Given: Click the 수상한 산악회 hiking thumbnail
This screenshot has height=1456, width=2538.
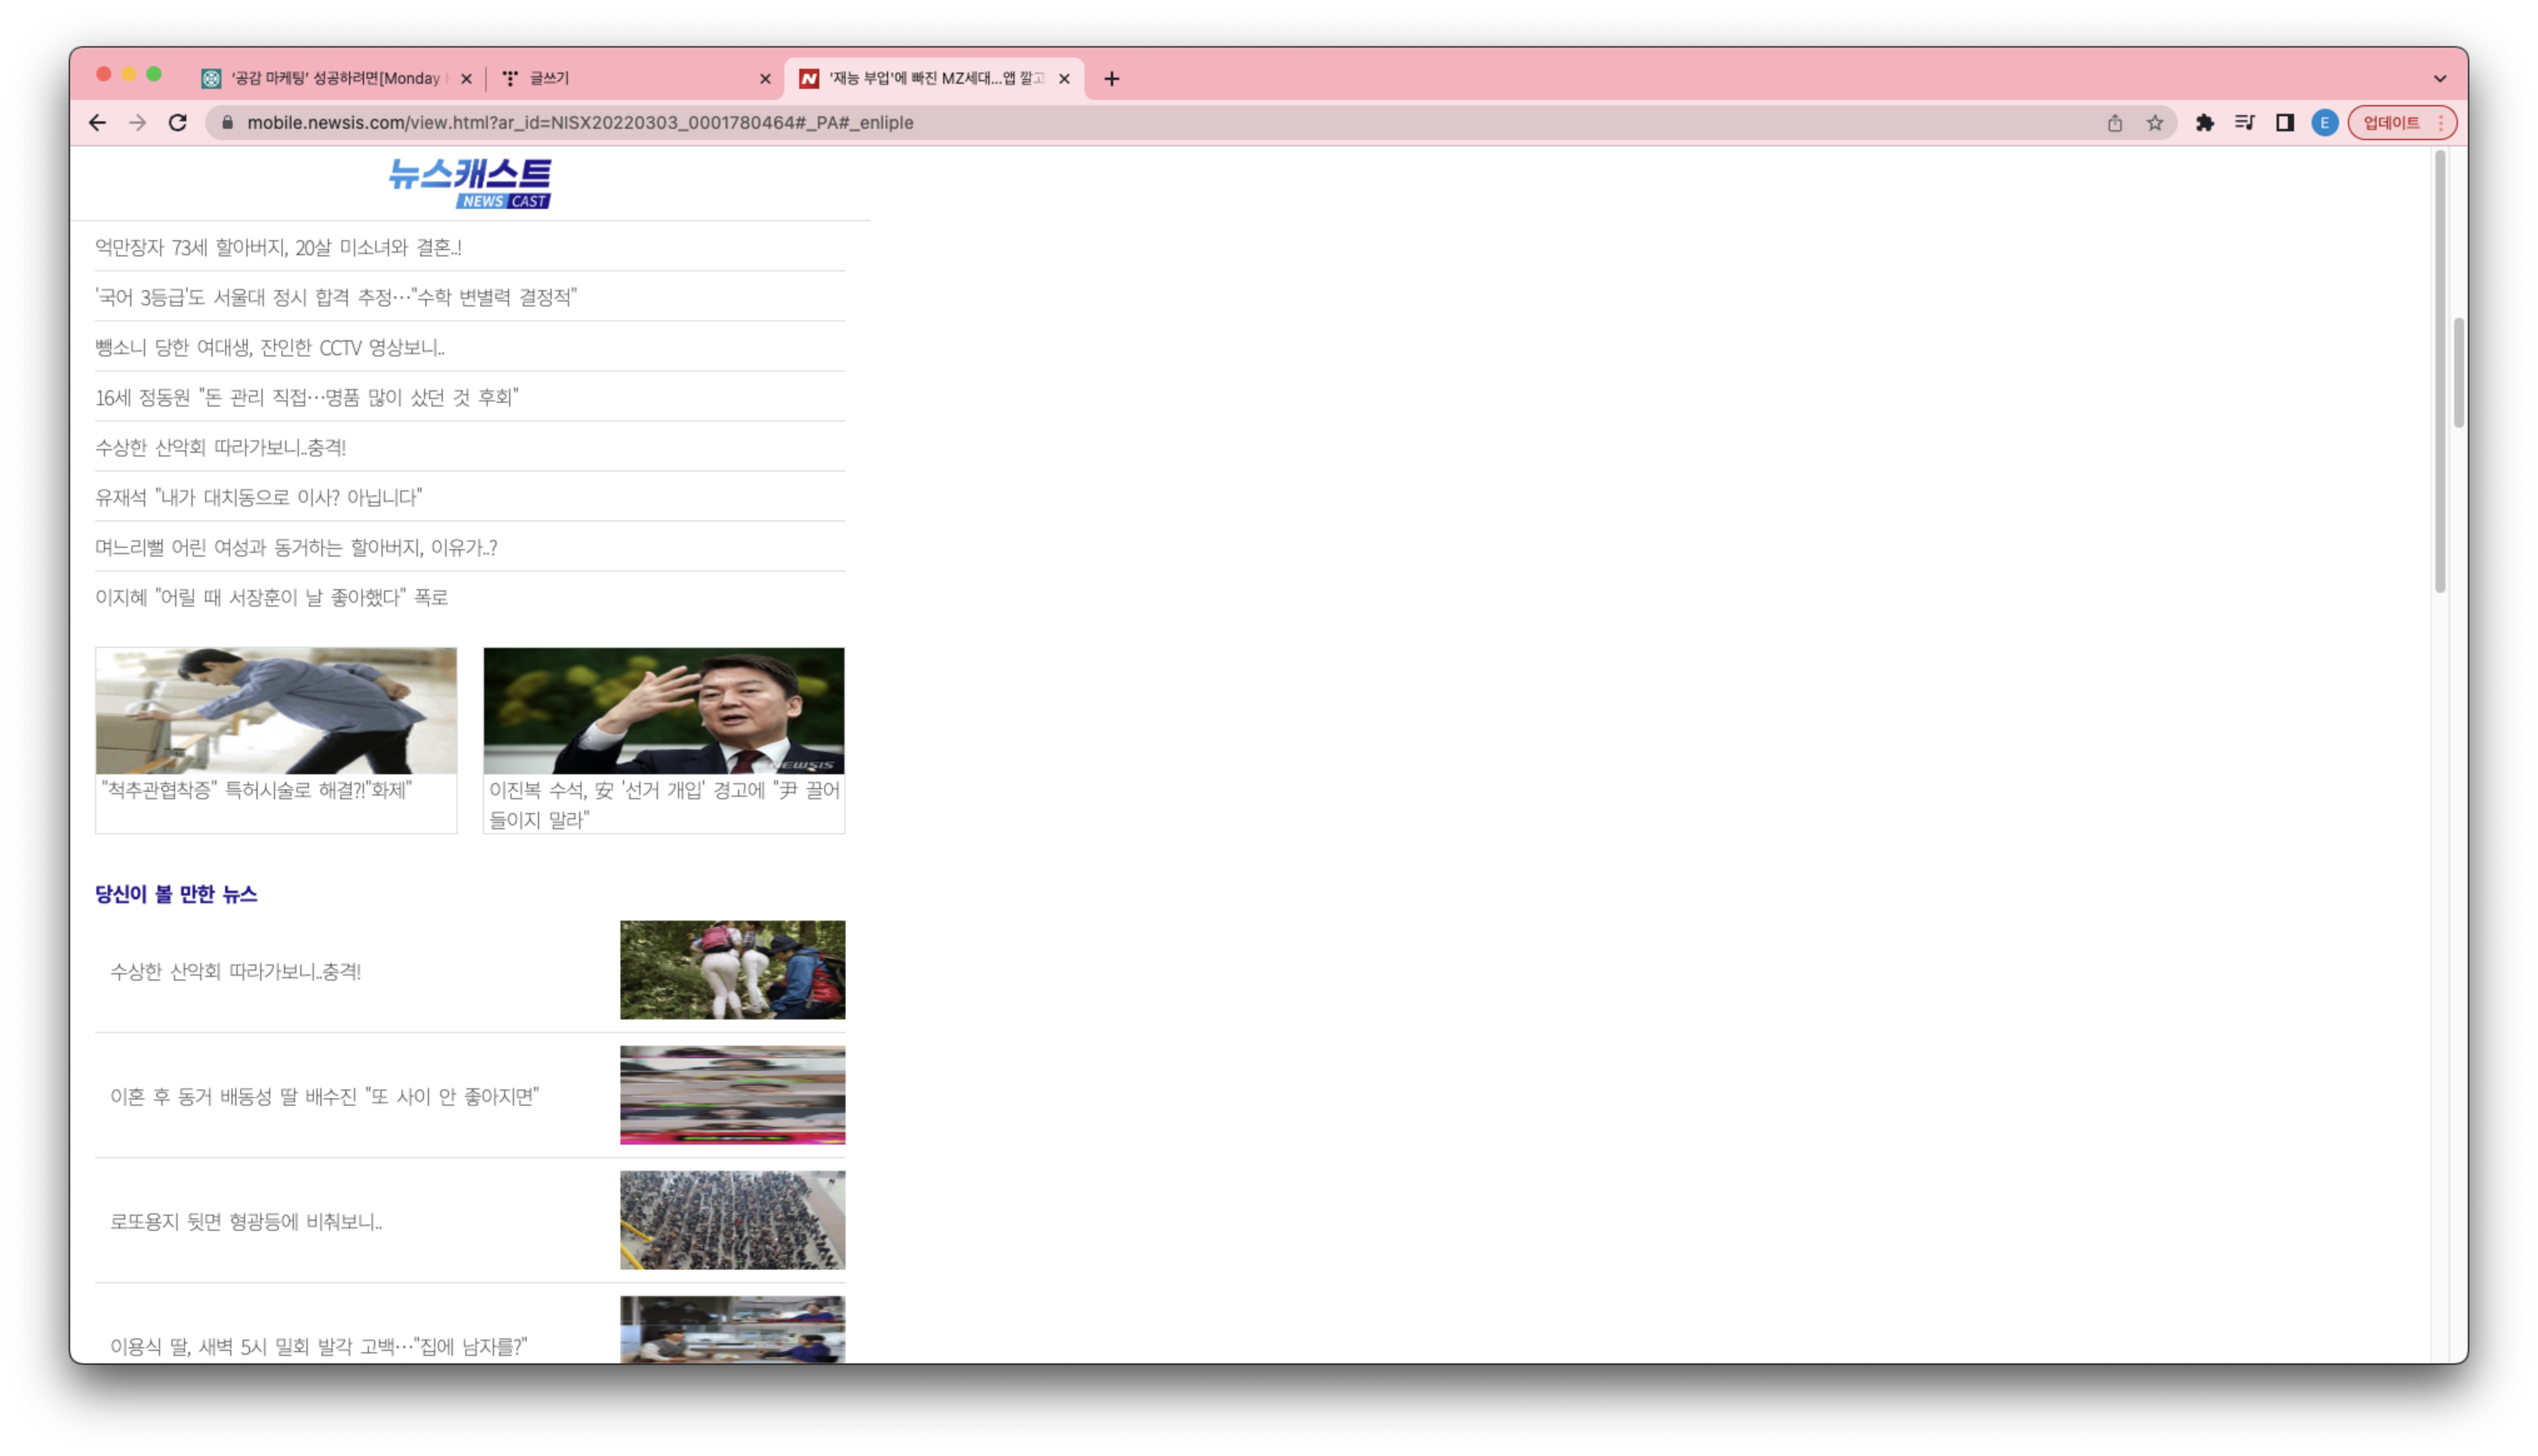Looking at the screenshot, I should point(732,970).
